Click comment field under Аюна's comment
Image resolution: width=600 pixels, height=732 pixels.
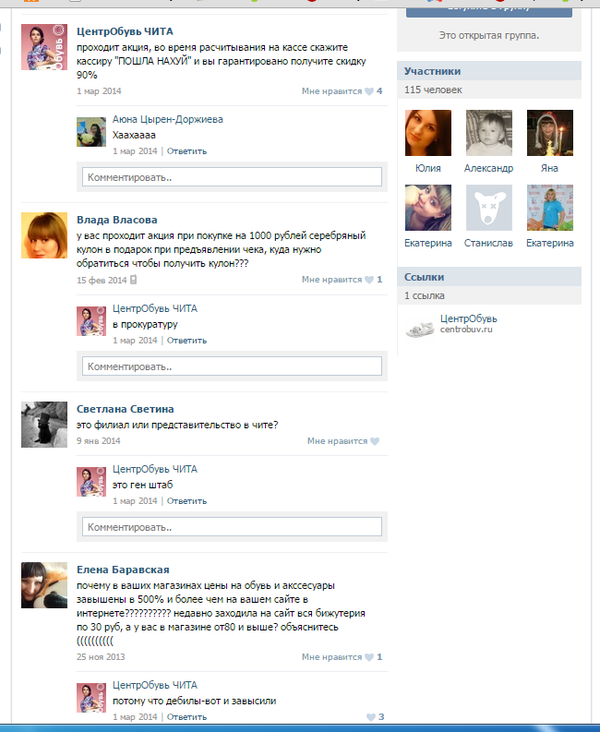click(232, 177)
